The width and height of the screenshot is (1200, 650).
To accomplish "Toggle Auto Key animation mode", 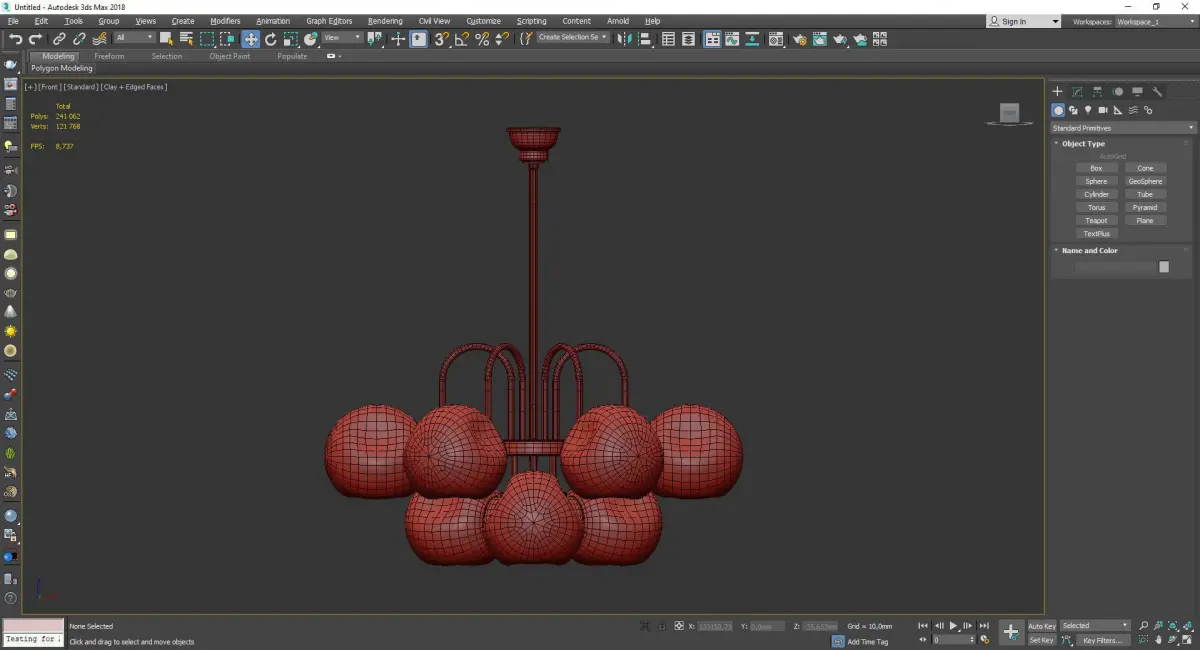I will click(1041, 626).
